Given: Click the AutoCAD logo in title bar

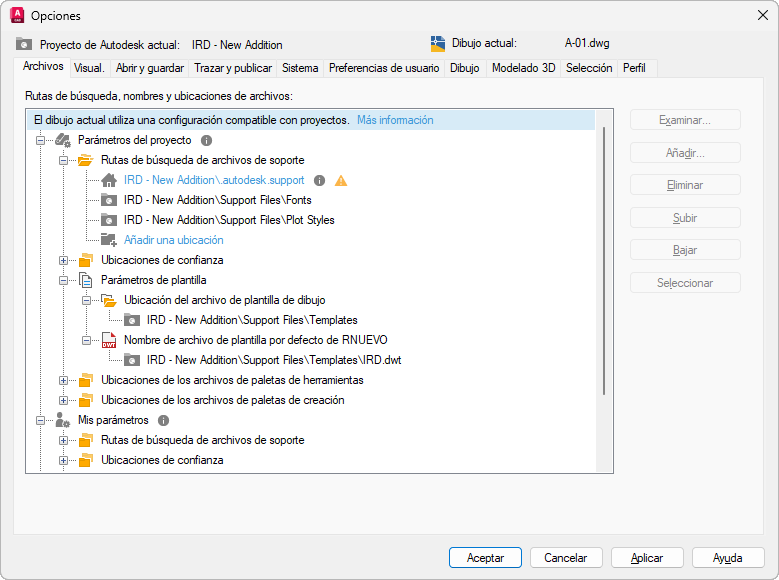Looking at the screenshot, I should [x=17, y=15].
